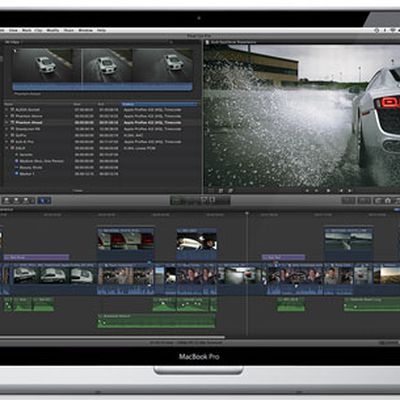Open the Window menu
Image resolution: width=400 pixels, height=400 pixels.
coord(85,30)
